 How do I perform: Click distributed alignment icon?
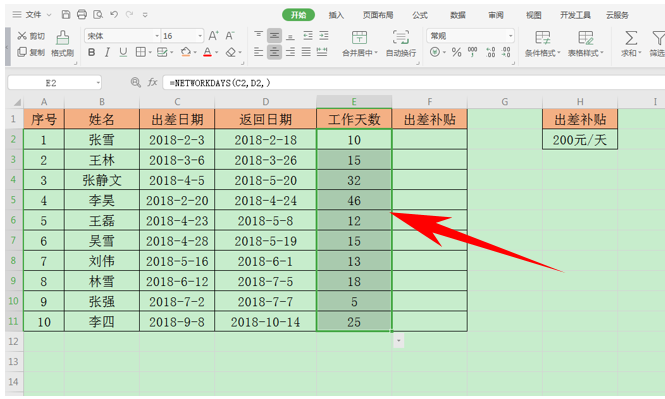(322, 52)
